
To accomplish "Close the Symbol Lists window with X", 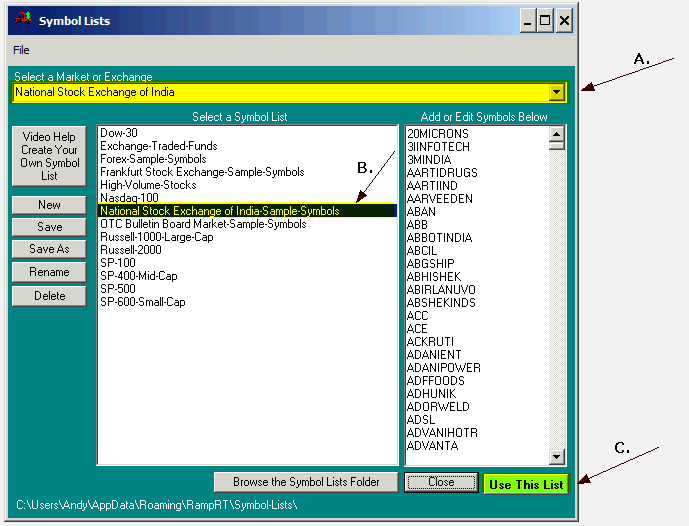I will tap(564, 21).
